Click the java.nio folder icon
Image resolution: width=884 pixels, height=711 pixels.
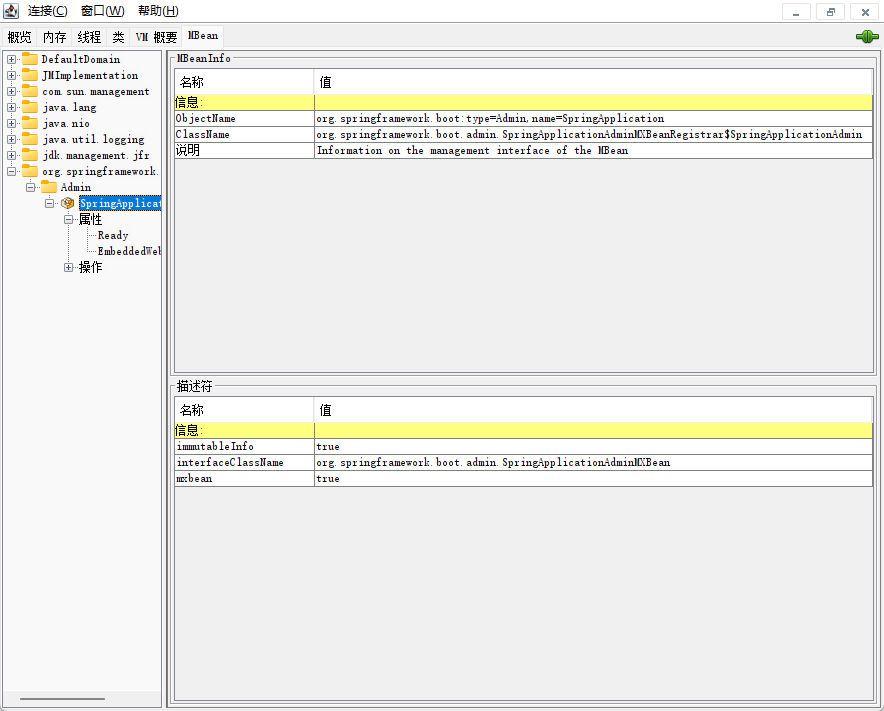tap(30, 123)
